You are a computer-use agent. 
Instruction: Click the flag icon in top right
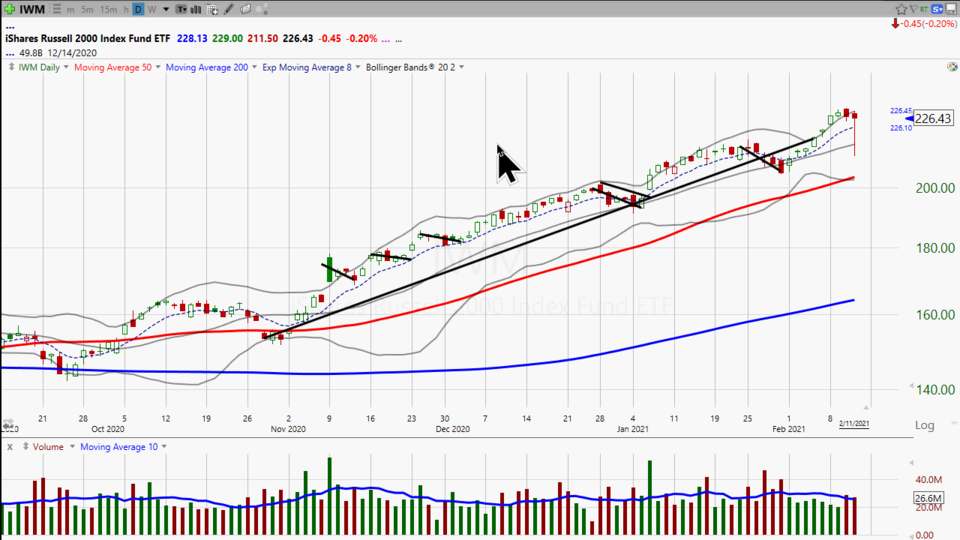913,9
